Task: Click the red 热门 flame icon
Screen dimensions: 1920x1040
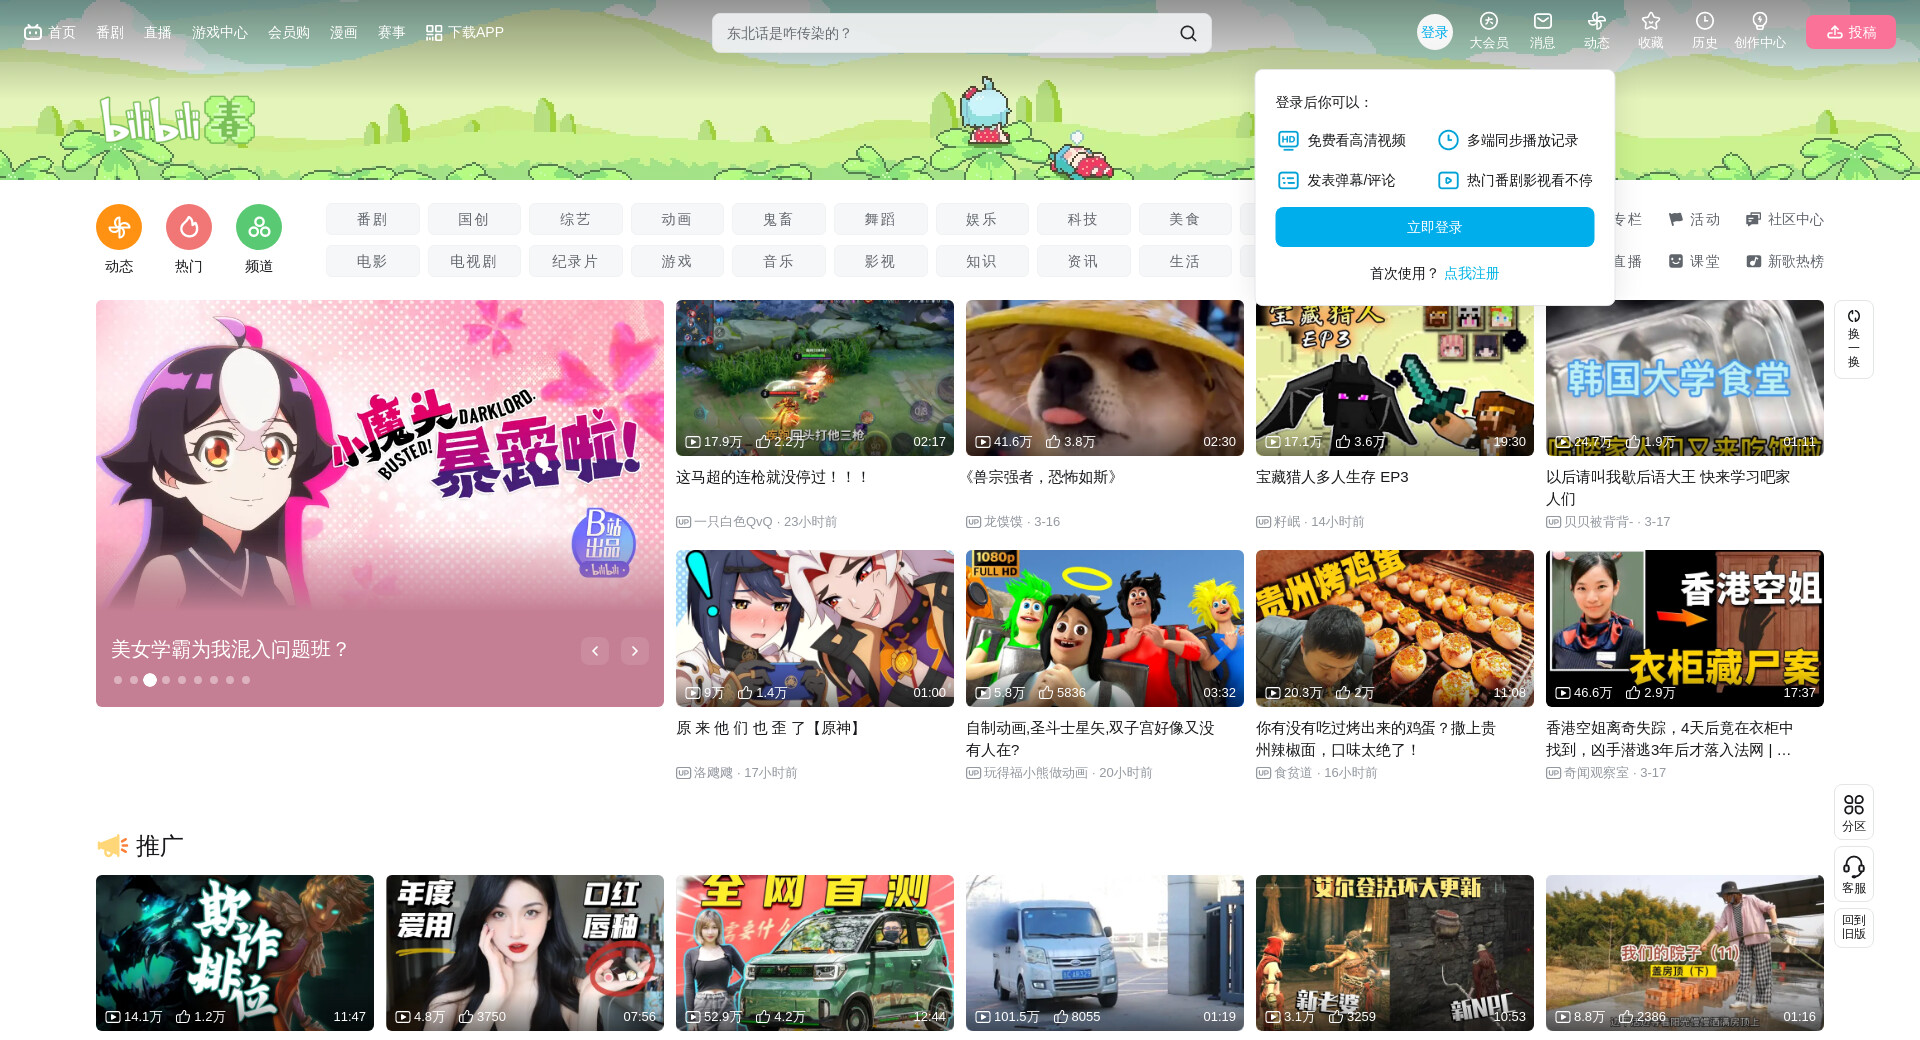Action: [189, 228]
